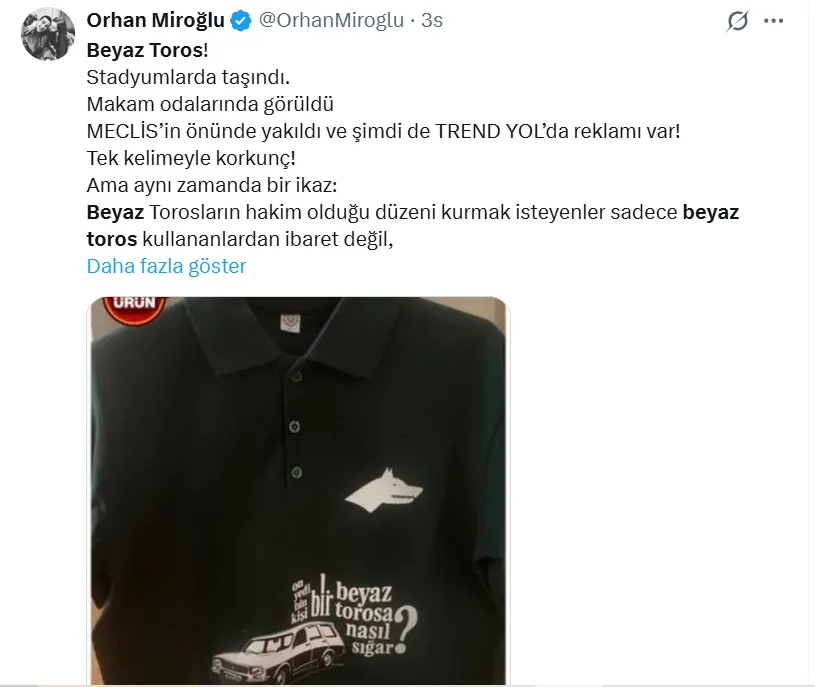Screen dimensions: 815x687
Task: Click the bold Beyaz Toros heading
Action: tap(147, 50)
